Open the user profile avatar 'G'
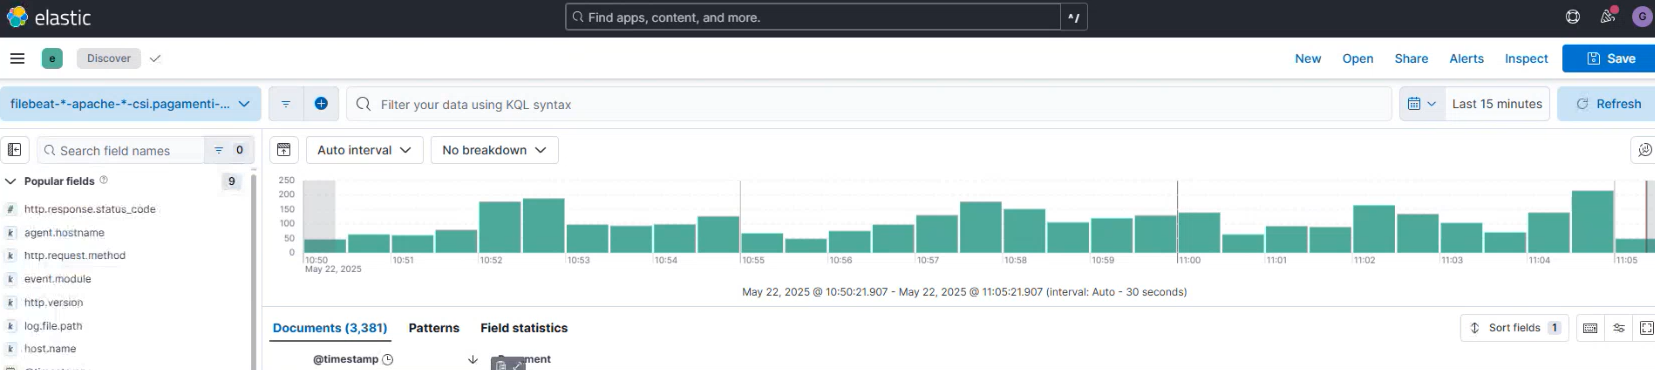1655x370 pixels. click(x=1641, y=17)
